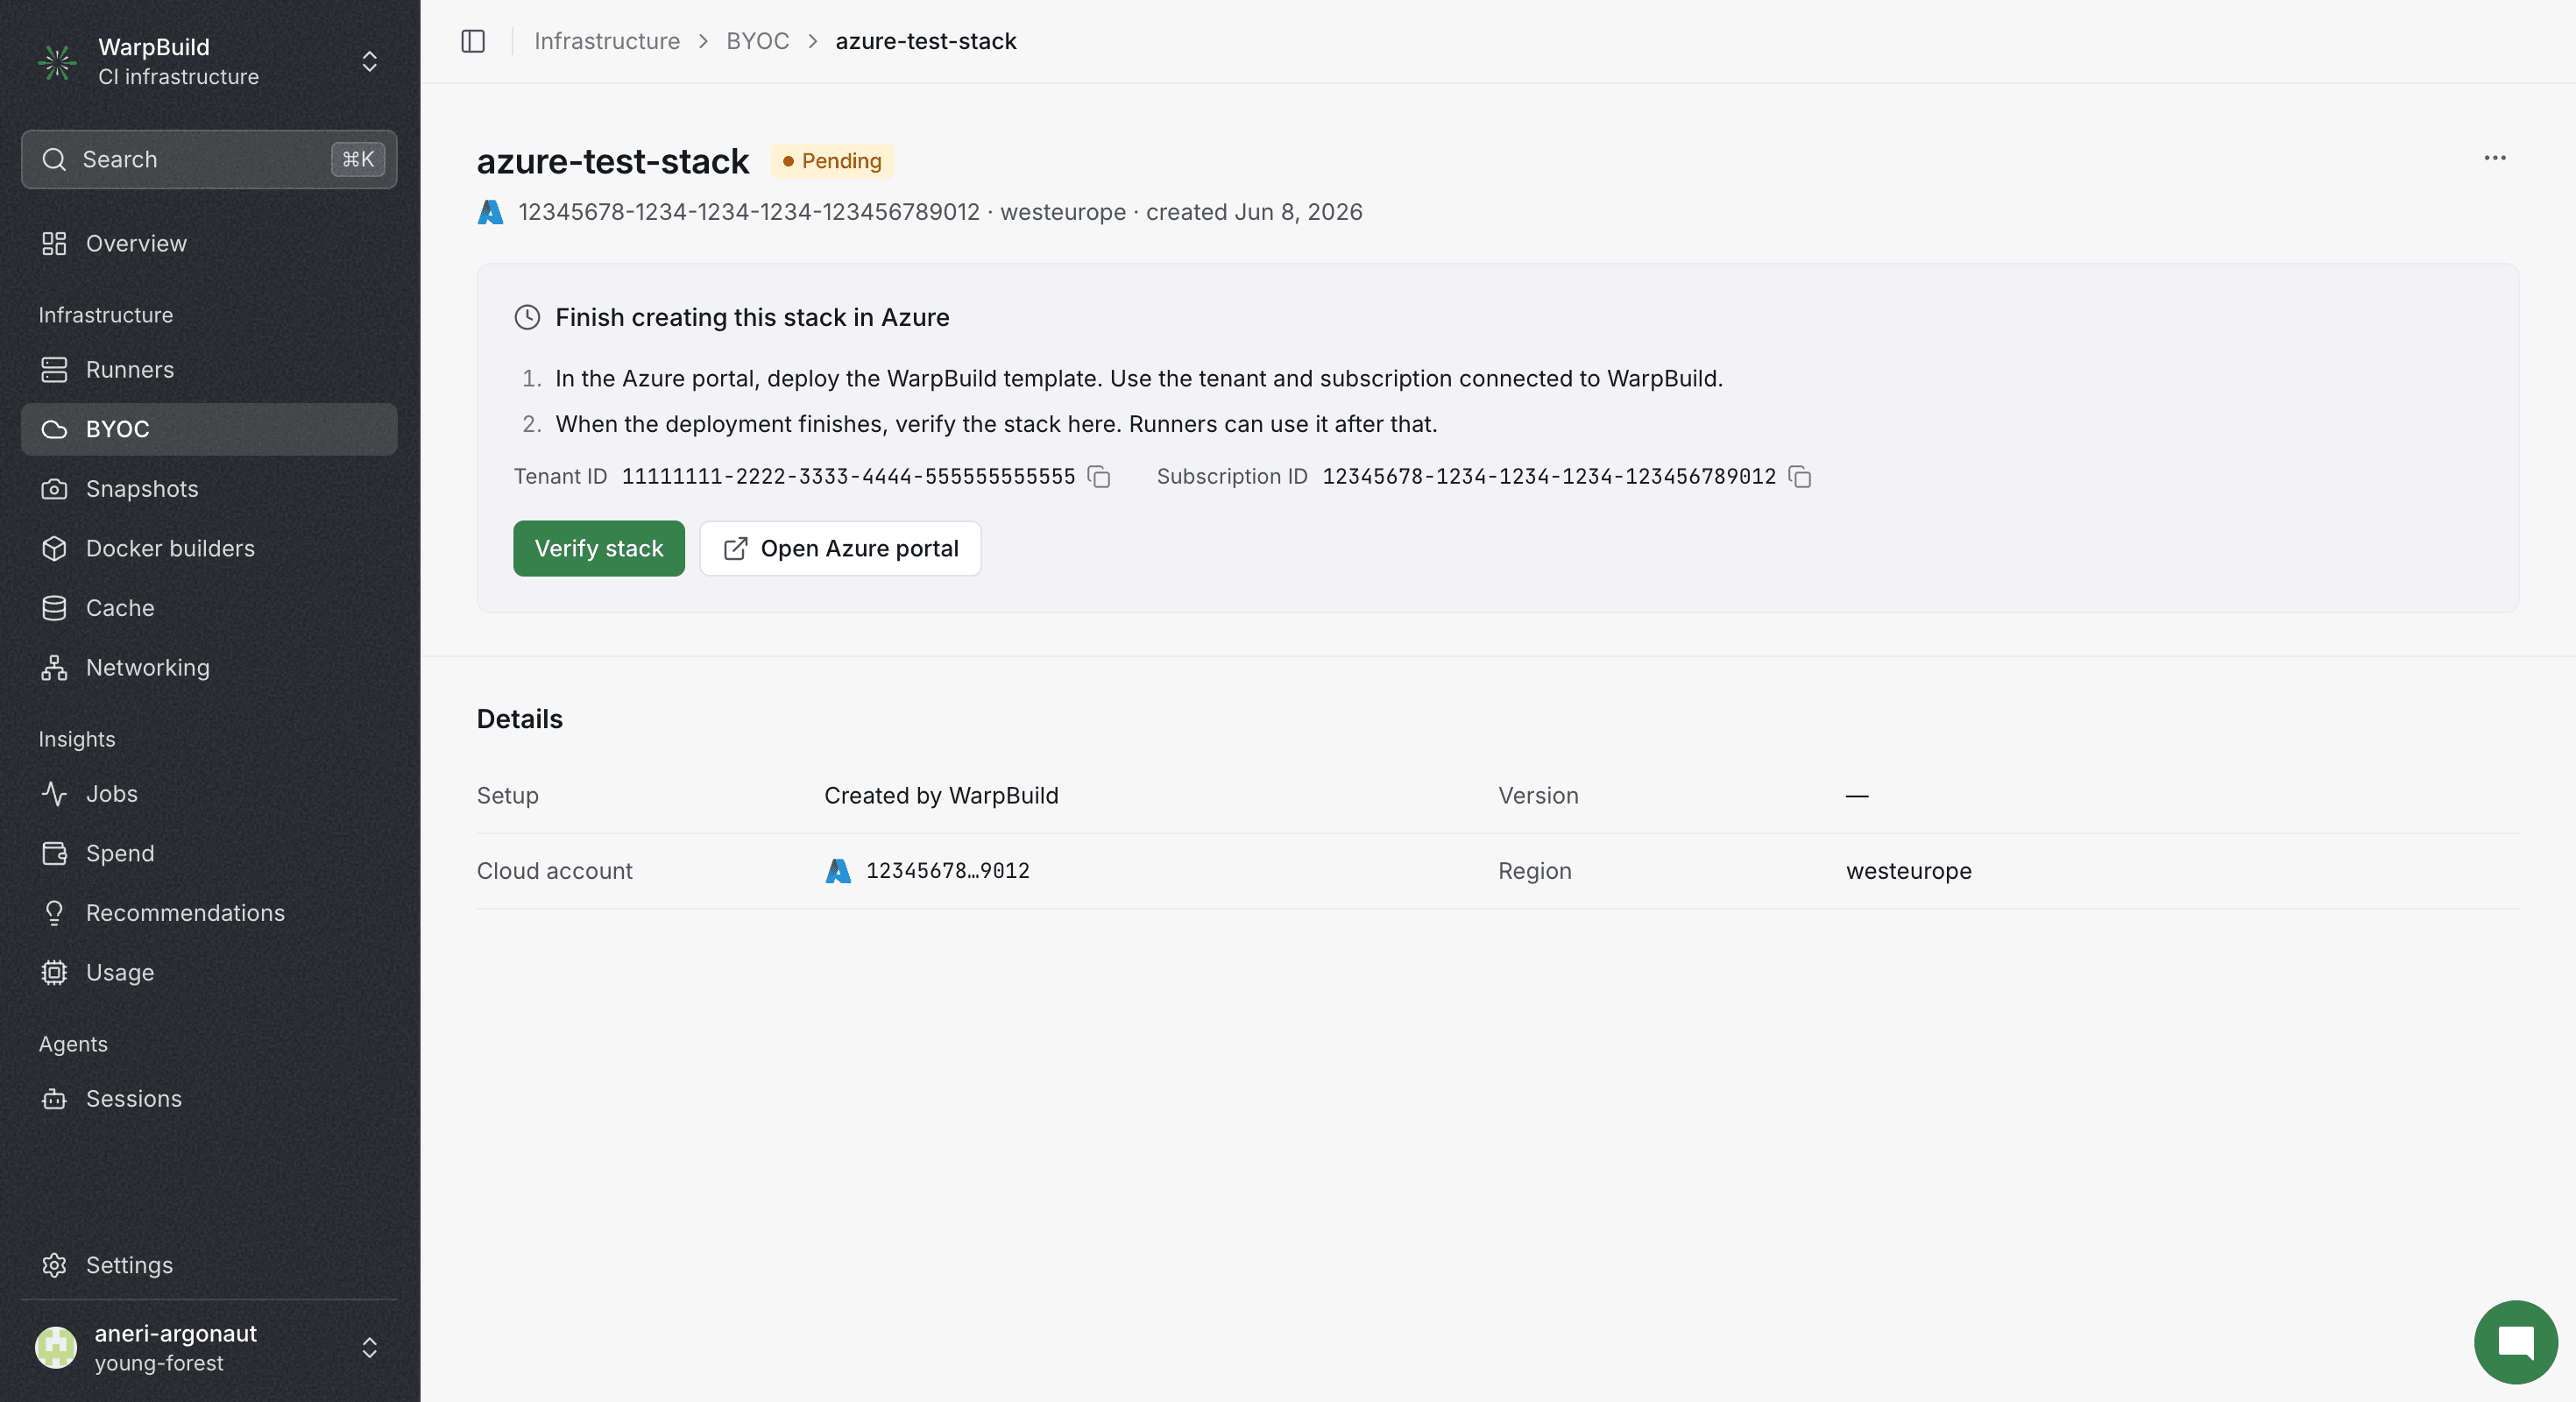Open Settings in the sidebar
This screenshot has width=2576, height=1402.
pyautogui.click(x=209, y=1265)
